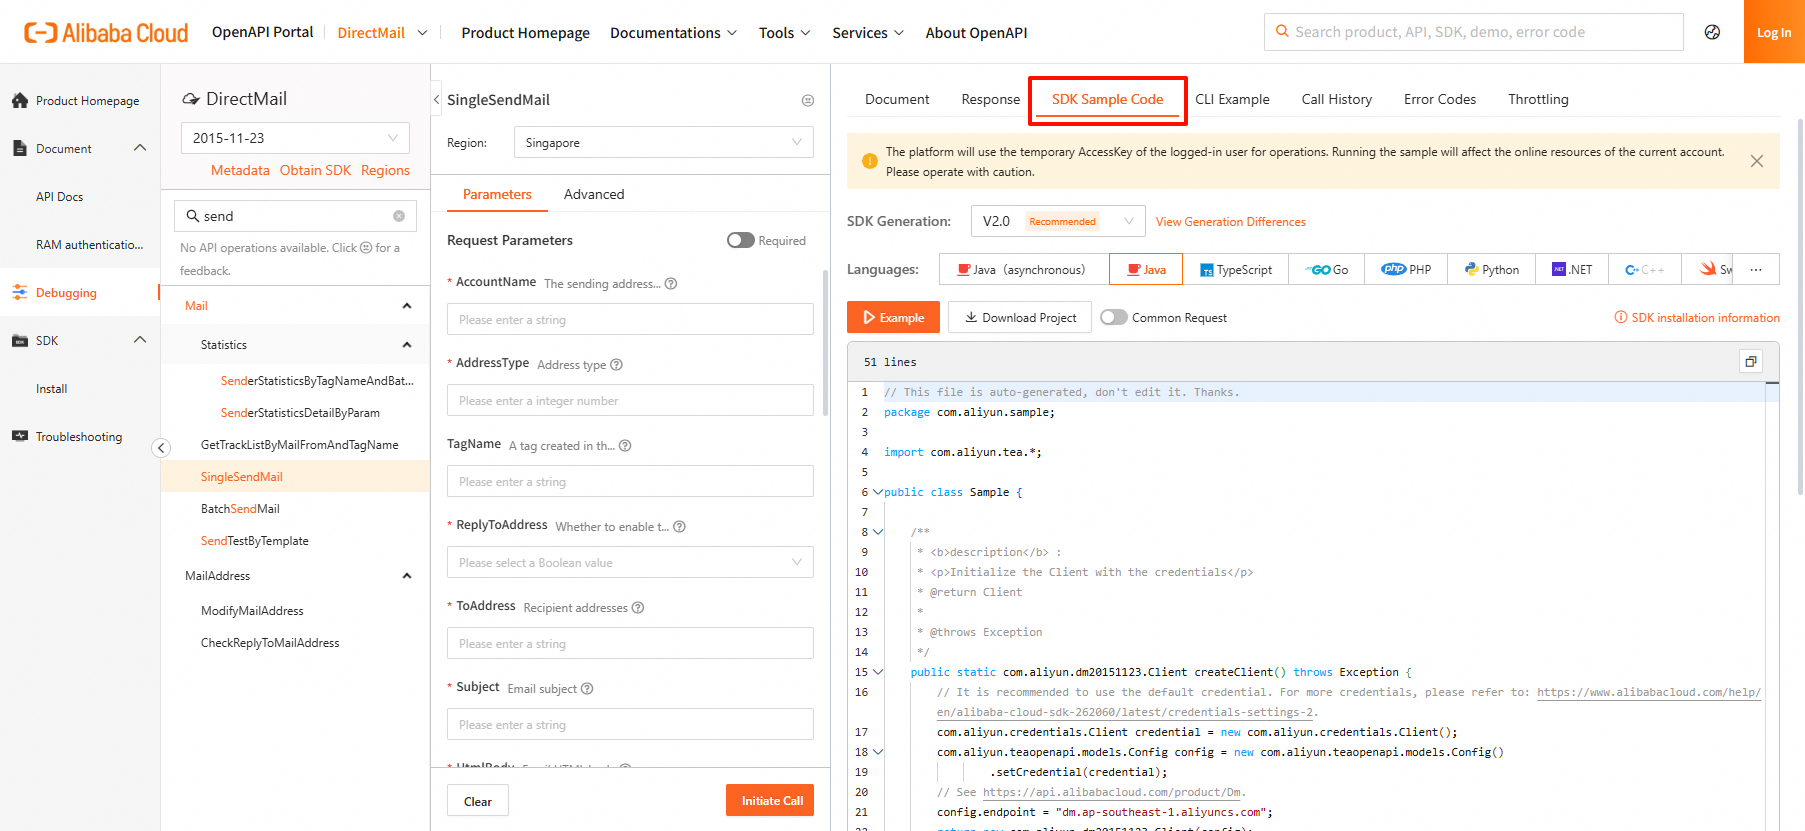
Task: Click the Debugging sliders icon in sidebar
Action: (x=19, y=293)
